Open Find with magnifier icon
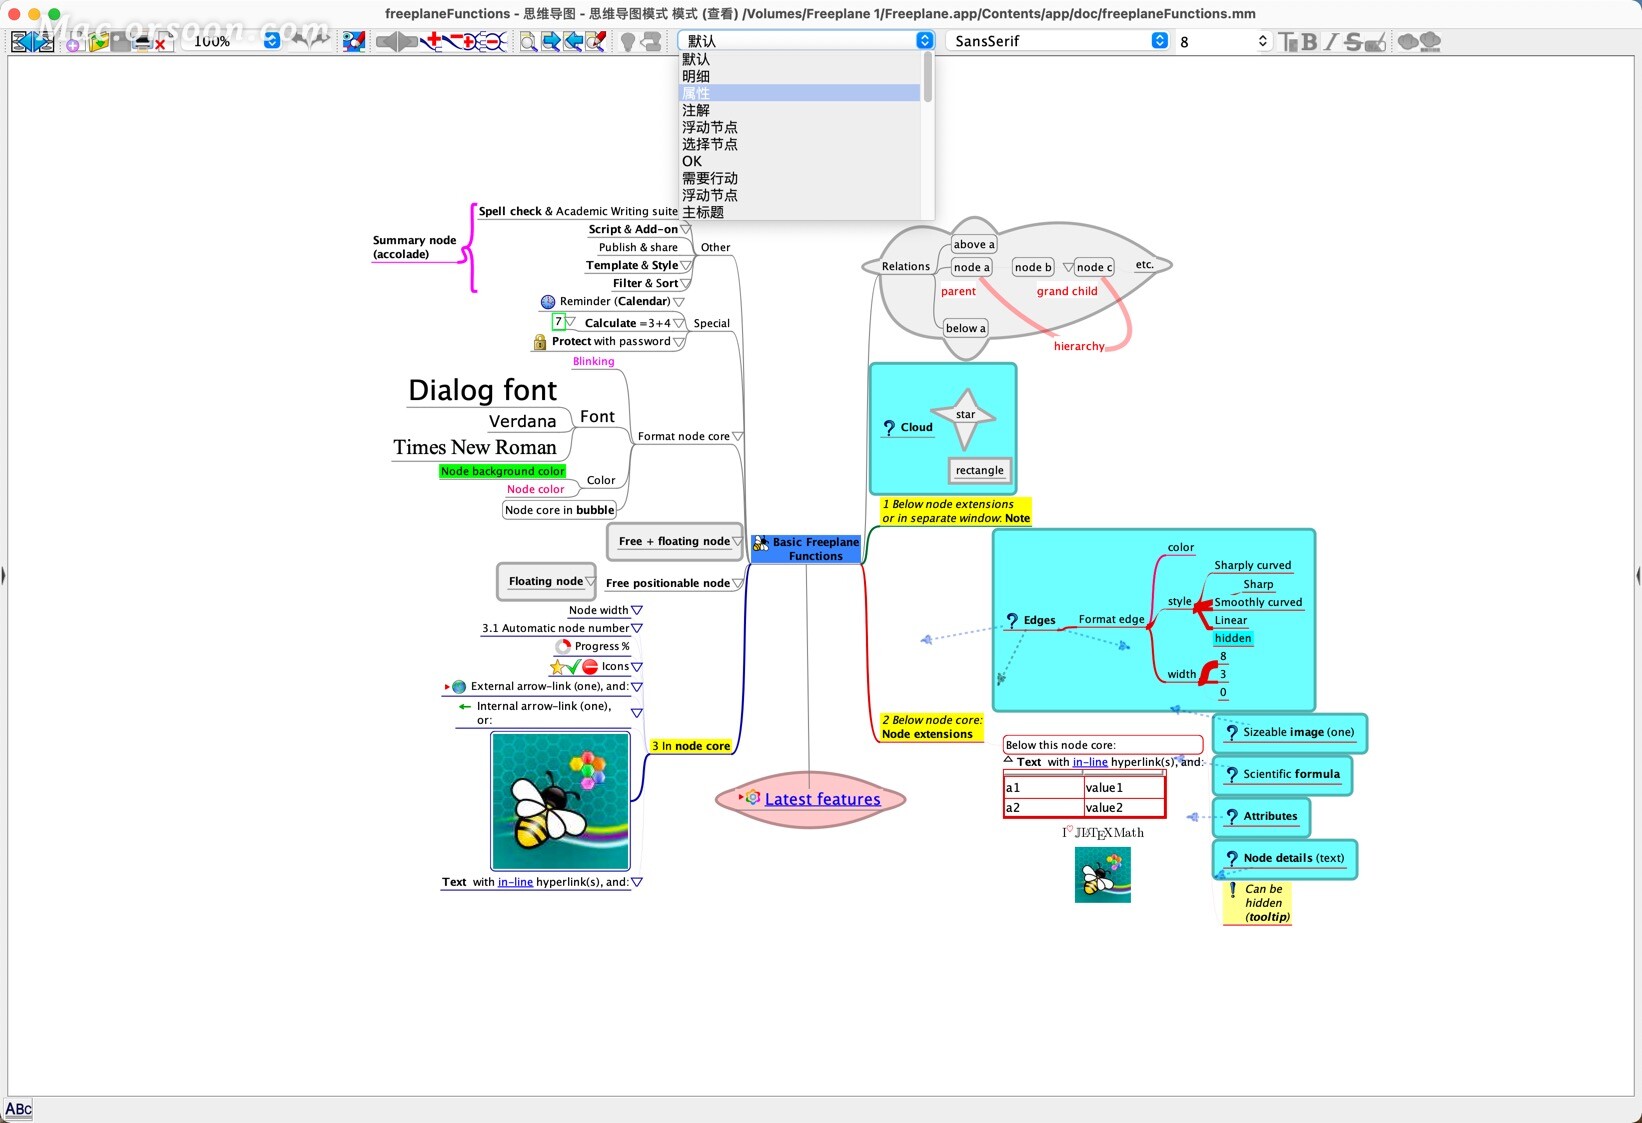The image size is (1642, 1123). tap(528, 41)
